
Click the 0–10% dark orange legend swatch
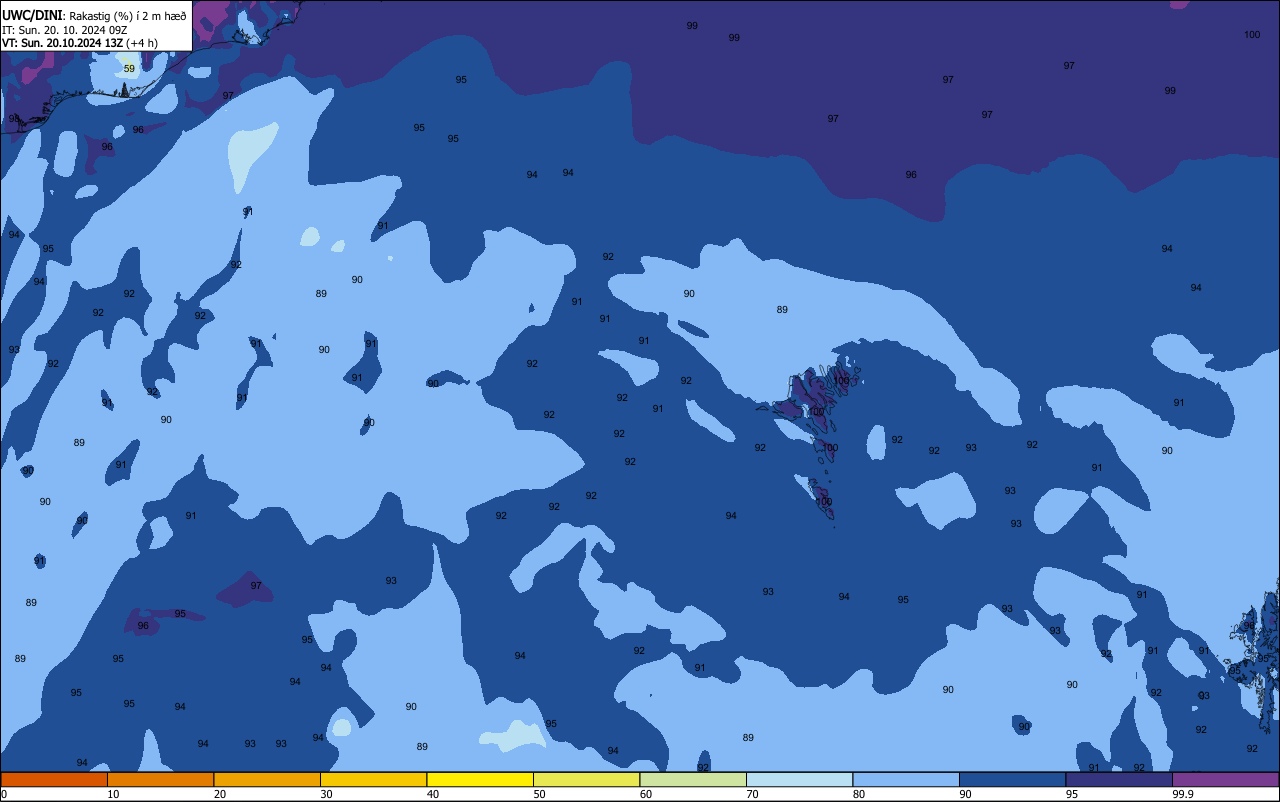pyautogui.click(x=54, y=779)
